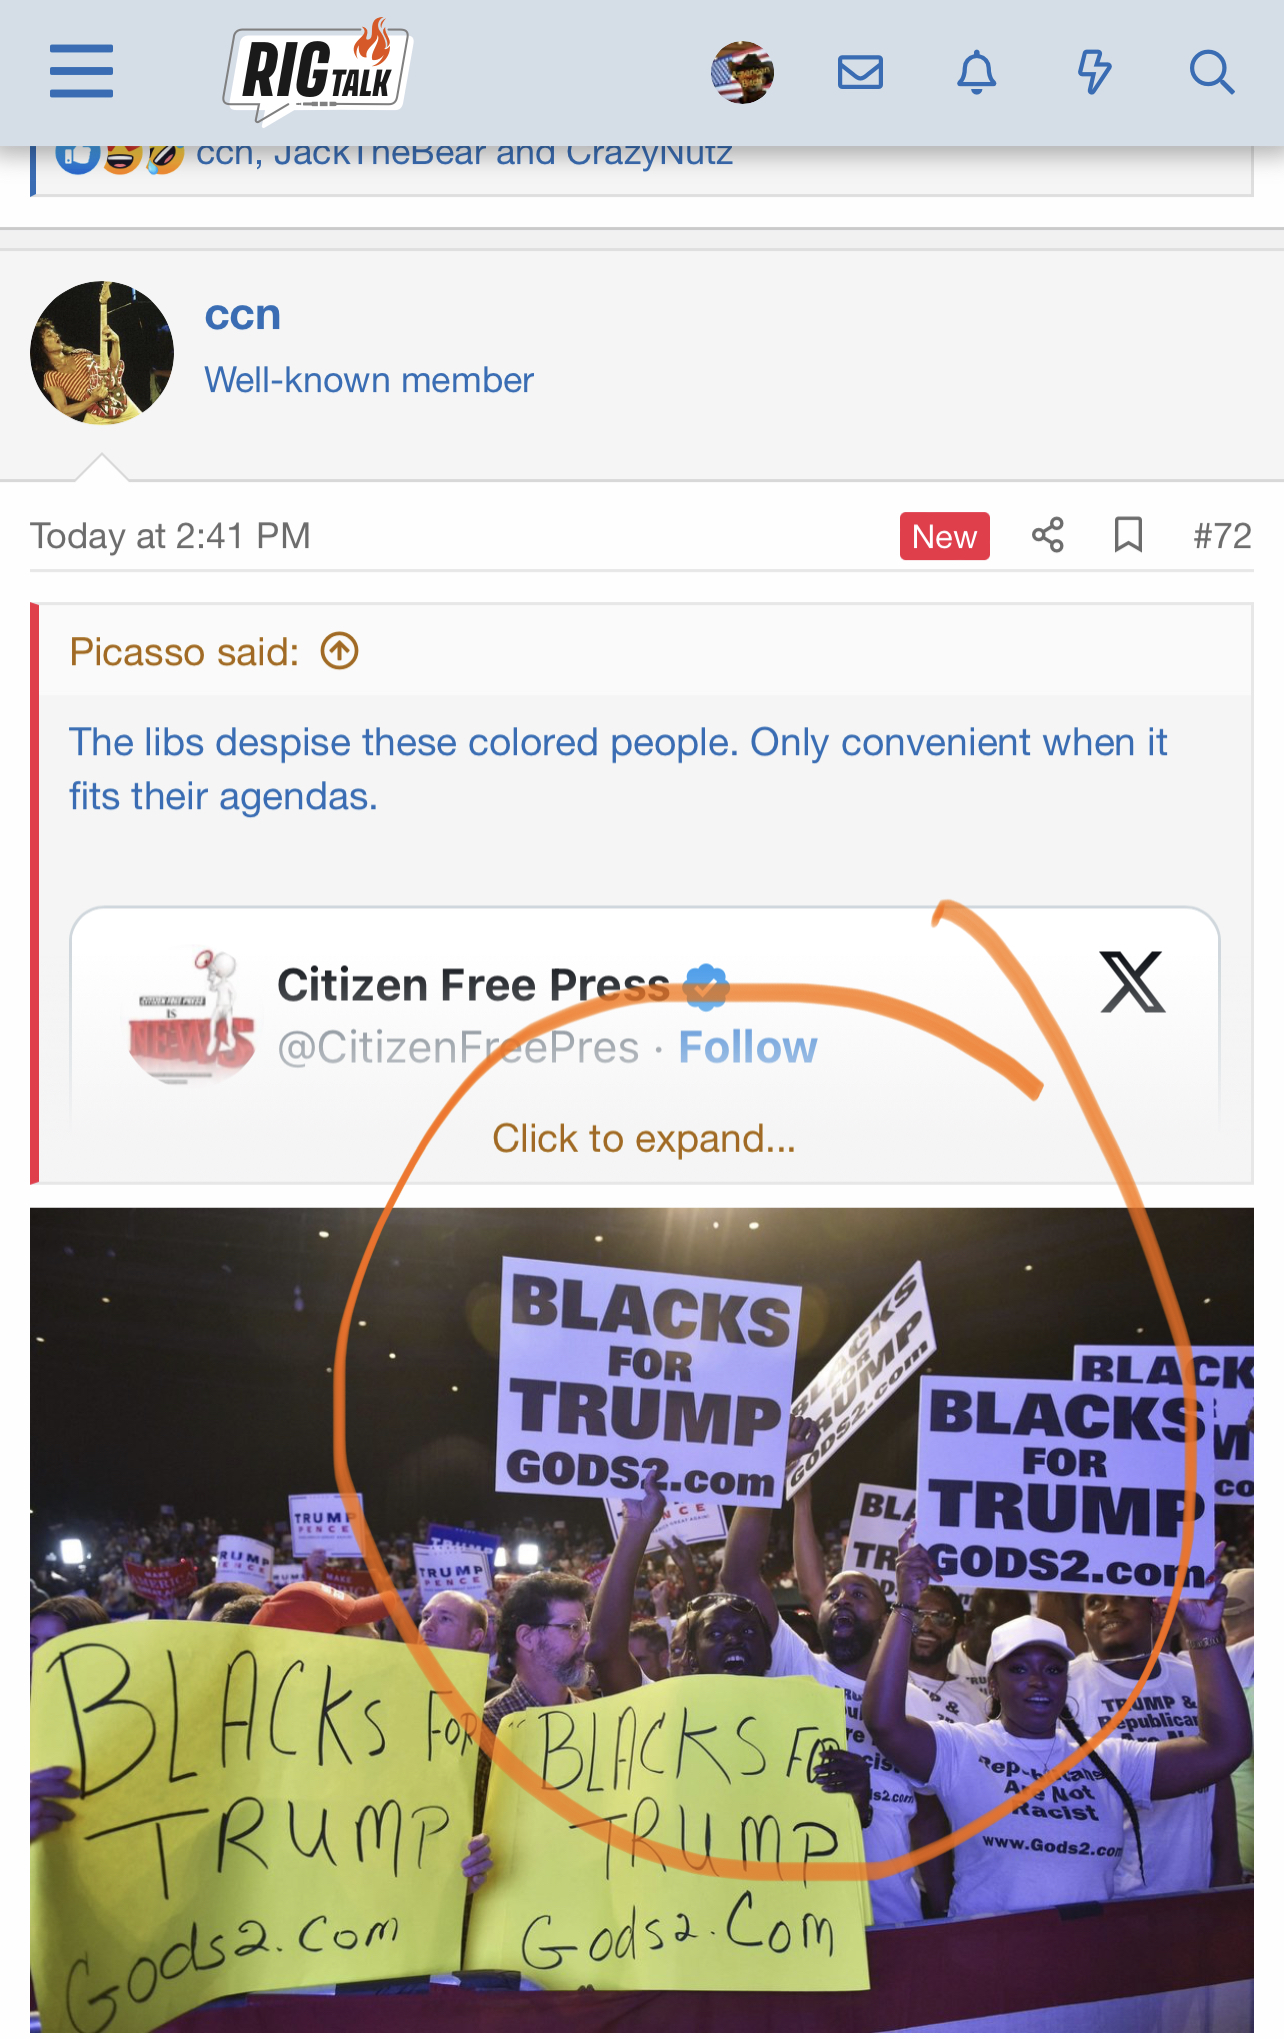Bookmark post #72

1129,535
